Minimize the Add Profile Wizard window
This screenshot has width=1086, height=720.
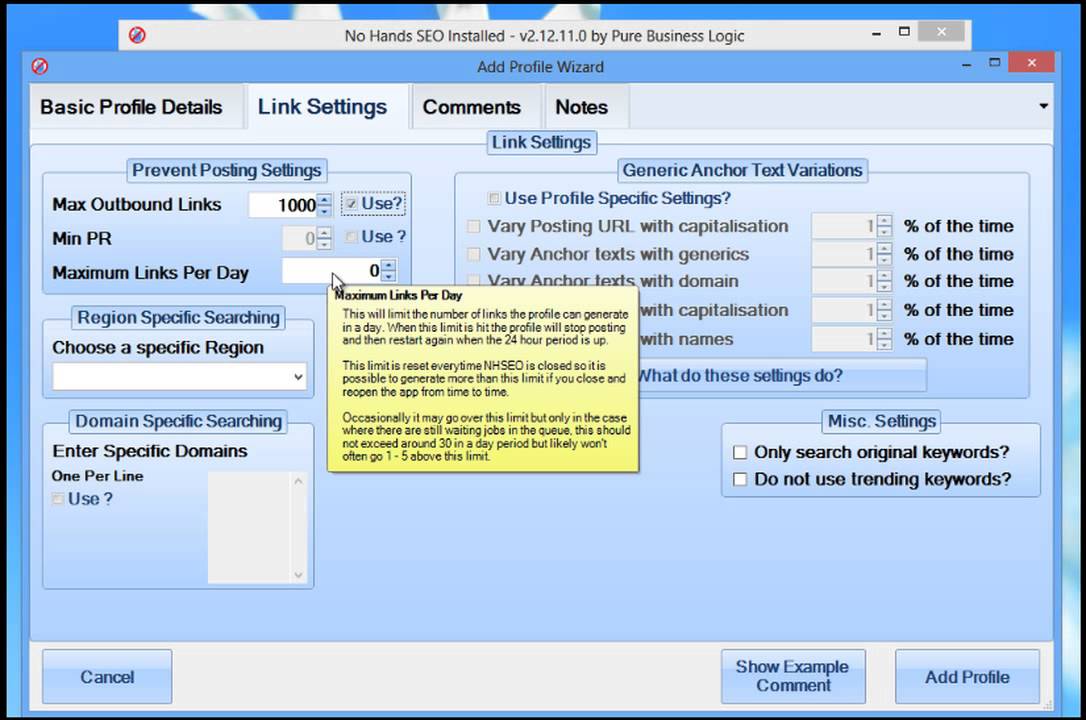[966, 64]
